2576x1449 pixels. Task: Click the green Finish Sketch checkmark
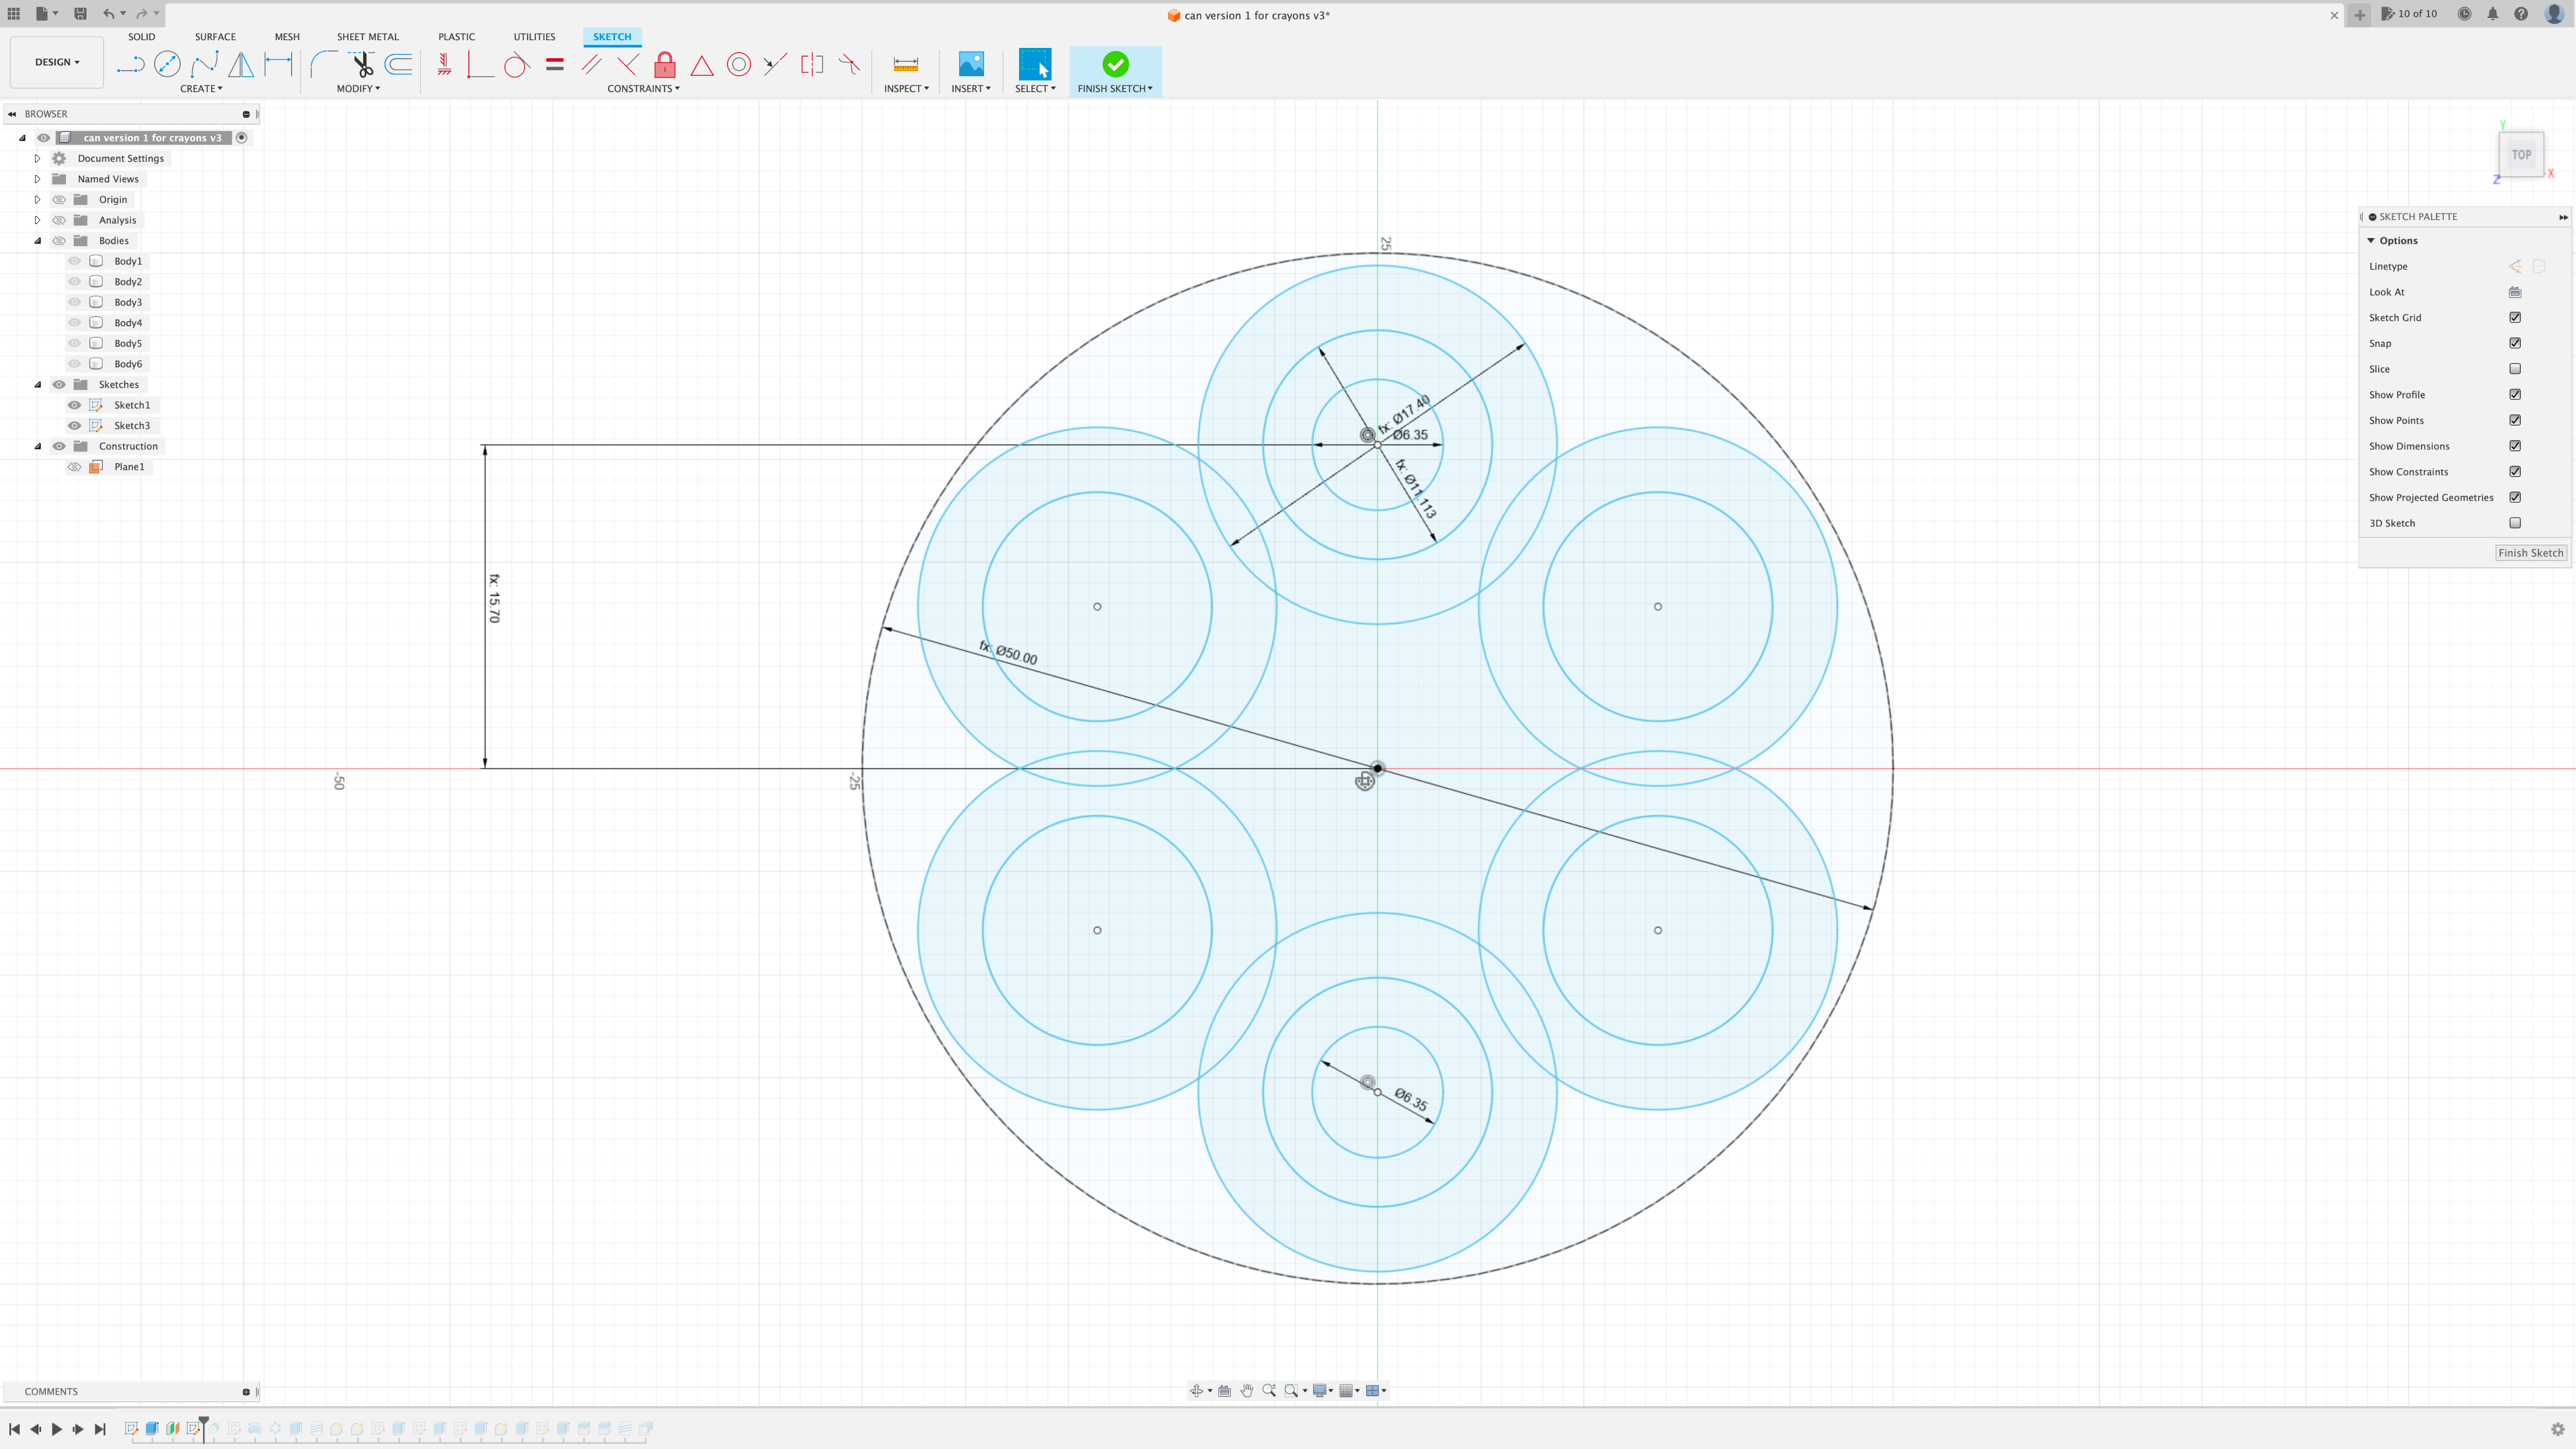[x=1115, y=64]
